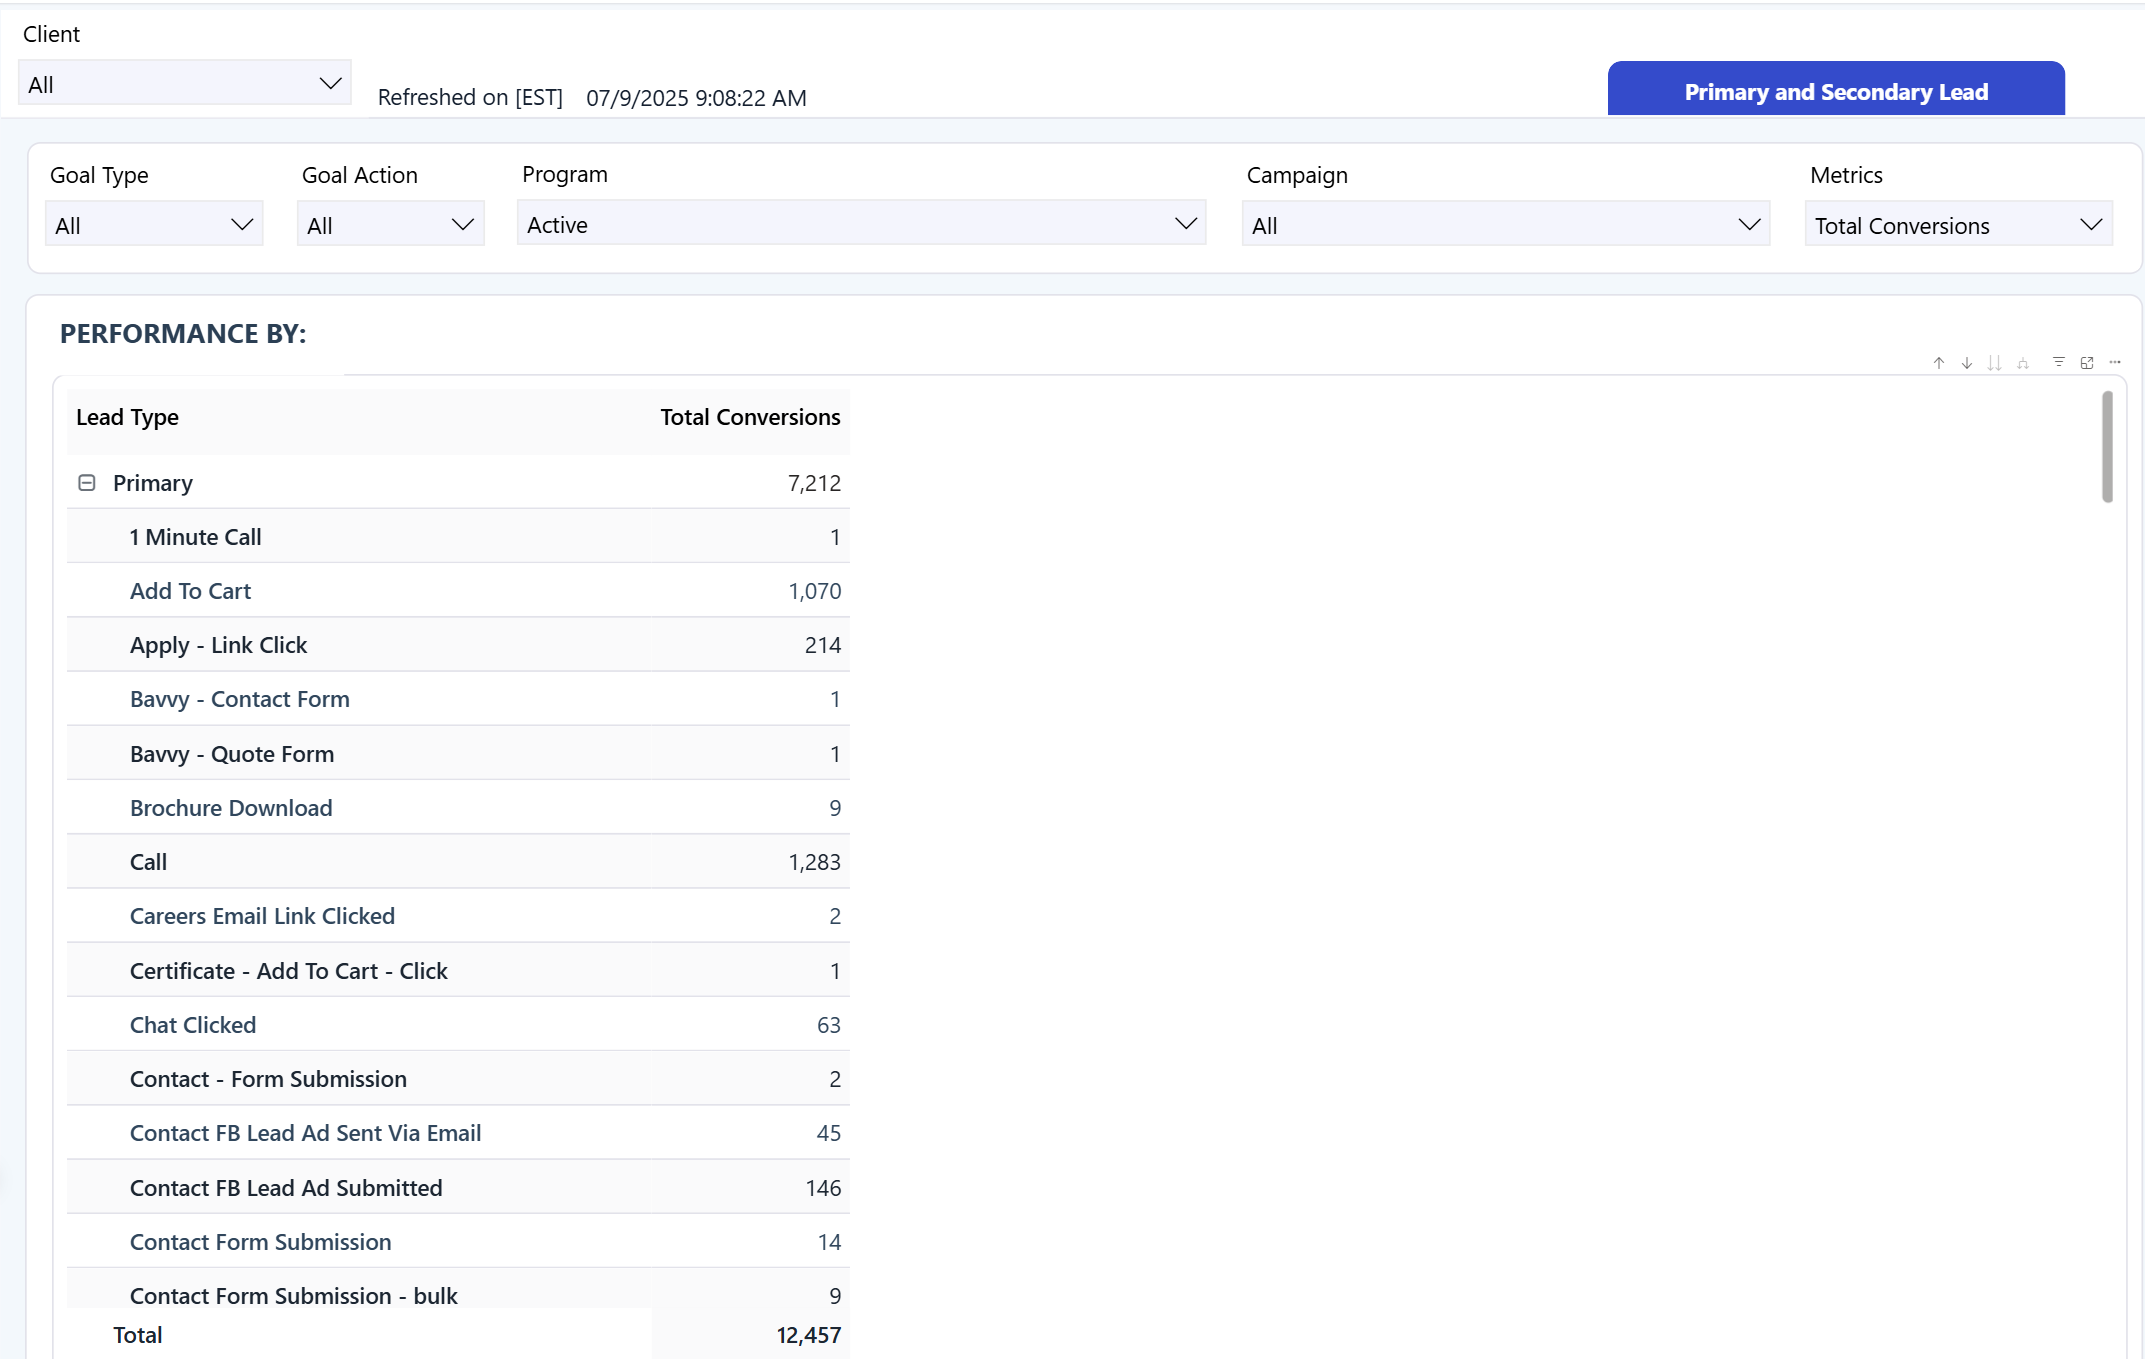Click go to next level double-arrow icon

[1994, 363]
